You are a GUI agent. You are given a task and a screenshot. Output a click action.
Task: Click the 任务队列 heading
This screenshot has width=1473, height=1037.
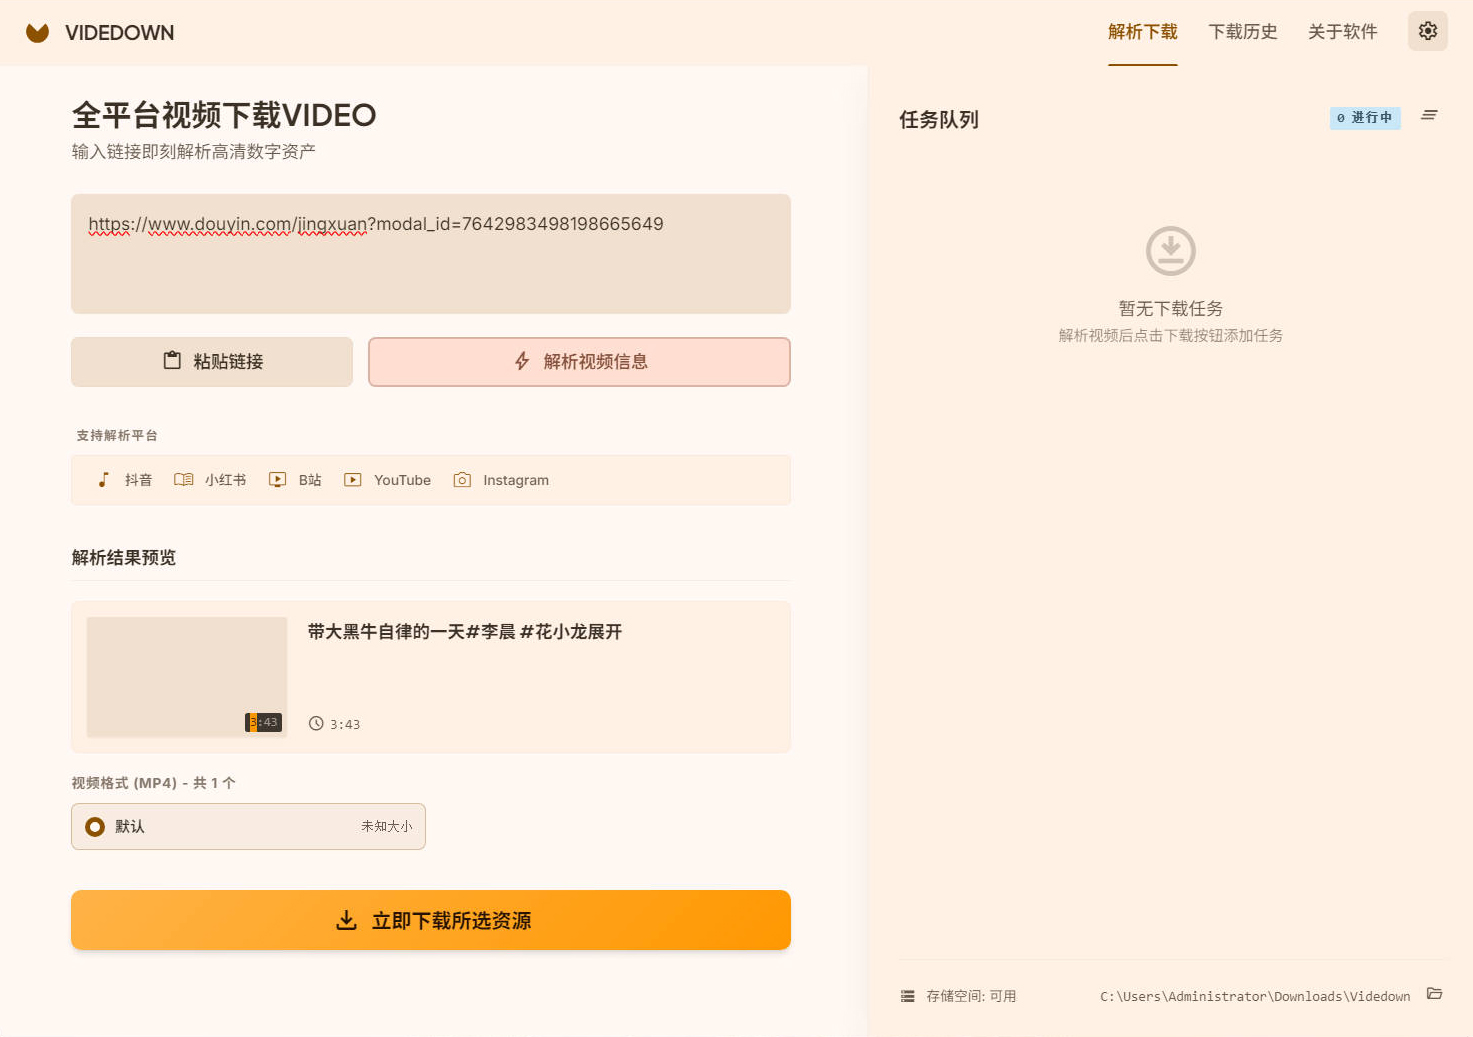point(938,119)
